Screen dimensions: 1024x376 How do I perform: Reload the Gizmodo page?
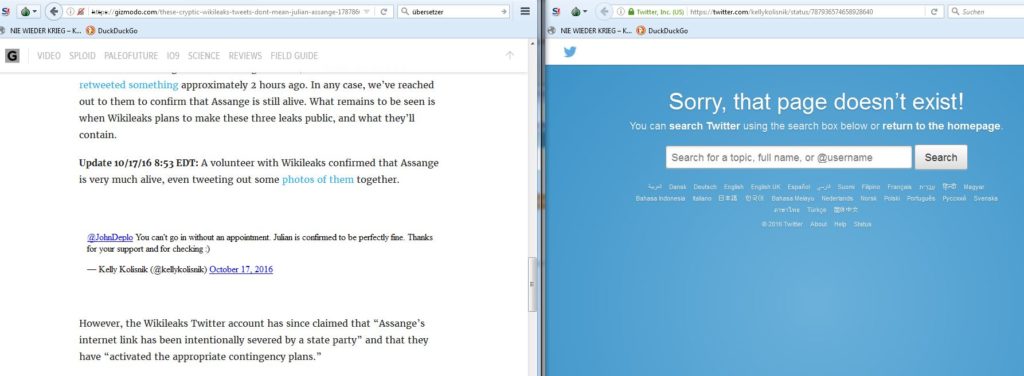tap(384, 11)
